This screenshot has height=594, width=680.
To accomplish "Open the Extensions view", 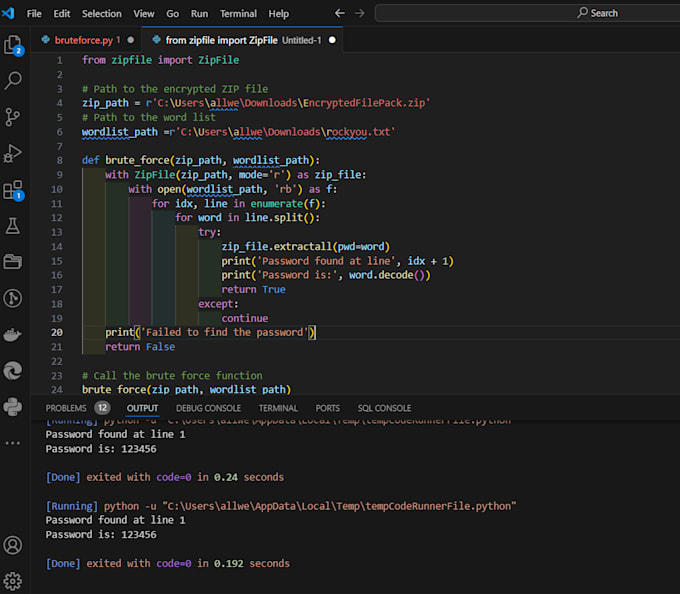I will click(x=13, y=190).
